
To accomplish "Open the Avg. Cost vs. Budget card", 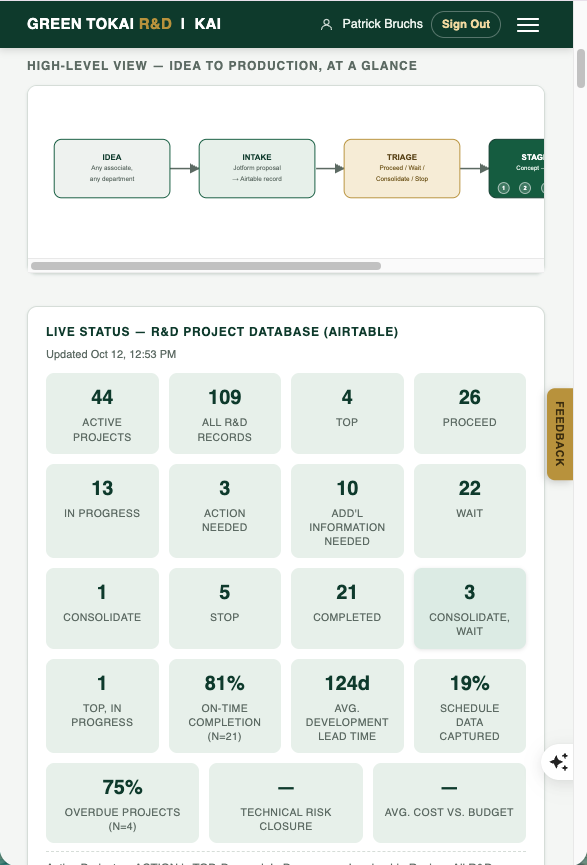I will click(x=449, y=803).
